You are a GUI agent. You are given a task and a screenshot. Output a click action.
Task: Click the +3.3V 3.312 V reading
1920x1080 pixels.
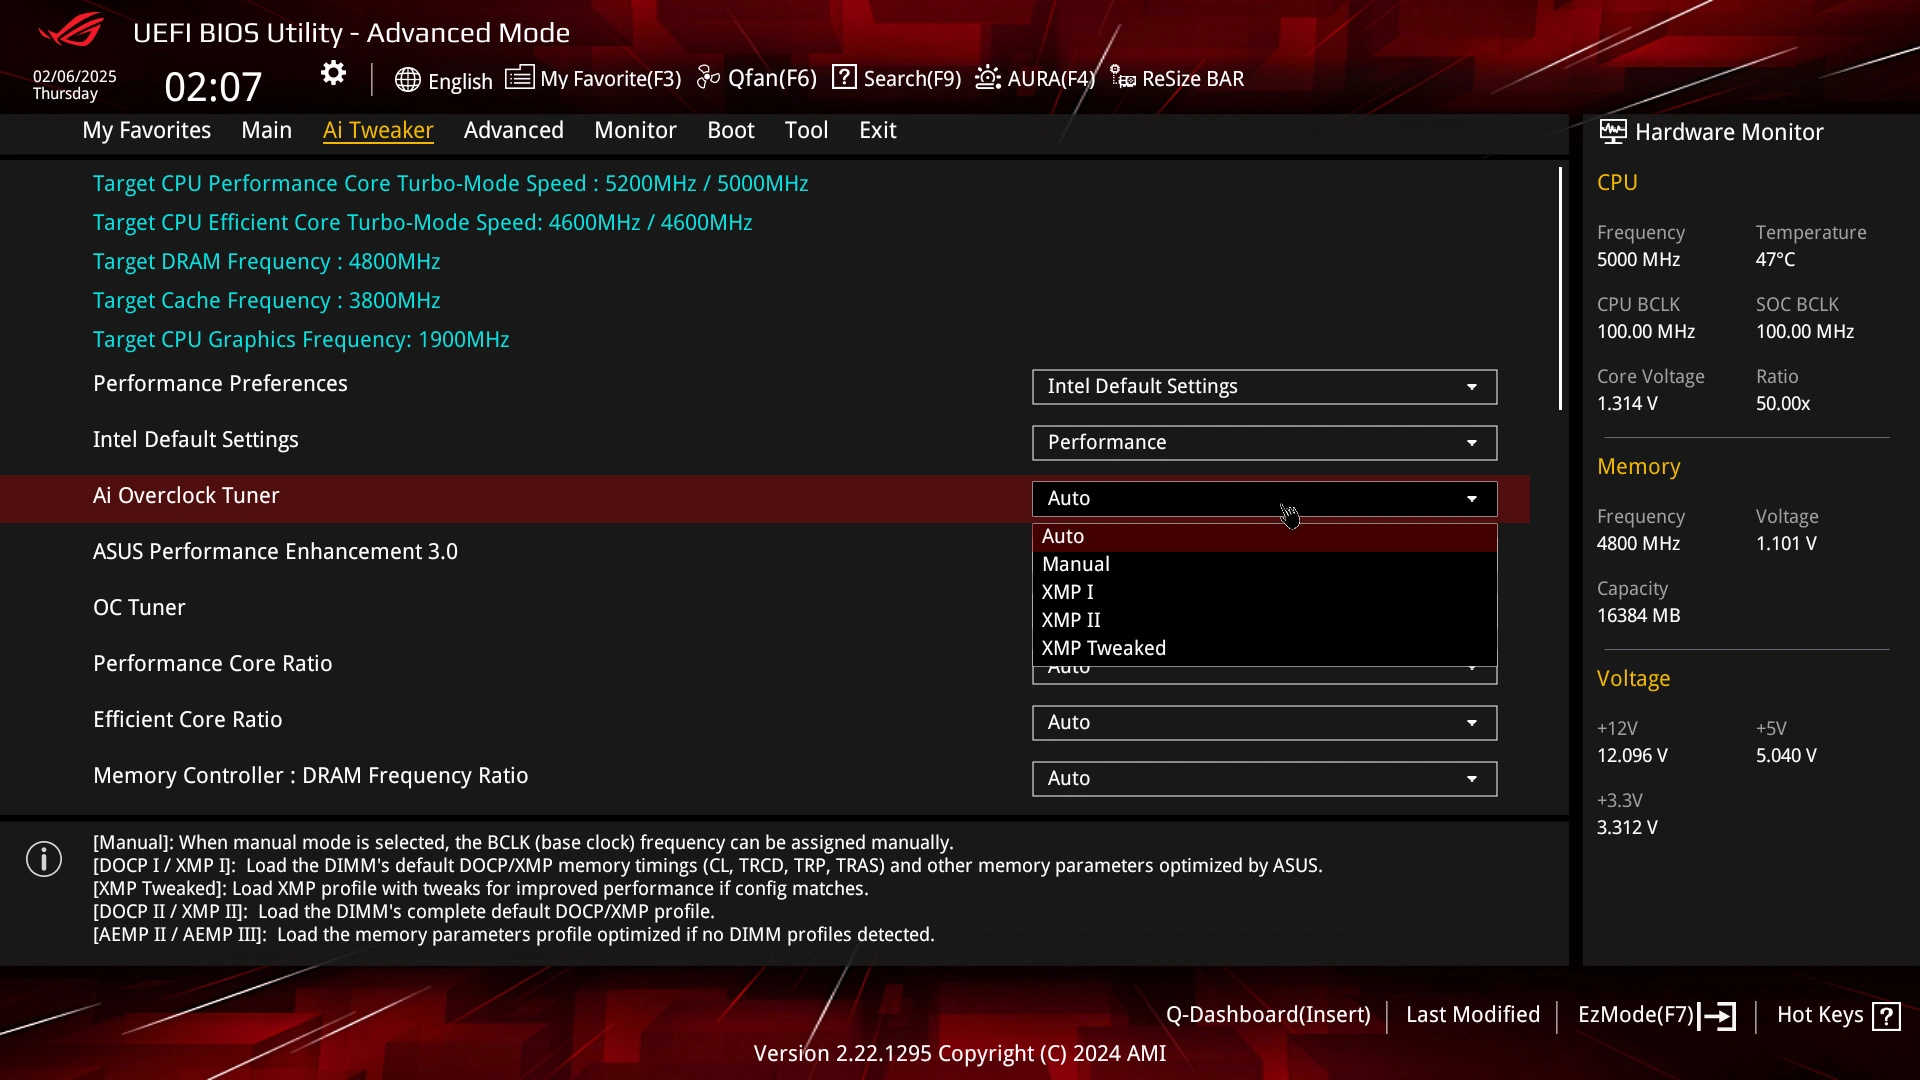click(1627, 828)
